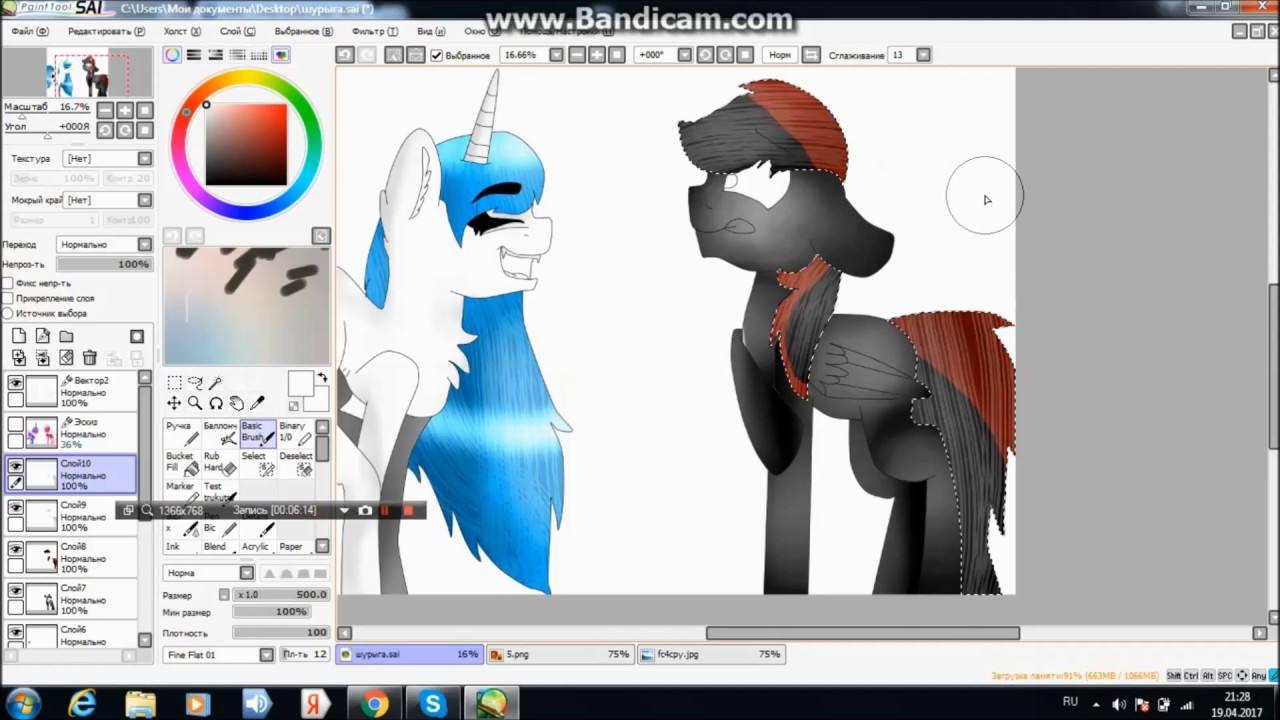Viewport: 1280px width, 720px height.
Task: Open the Редактировать menu
Action: coord(105,31)
